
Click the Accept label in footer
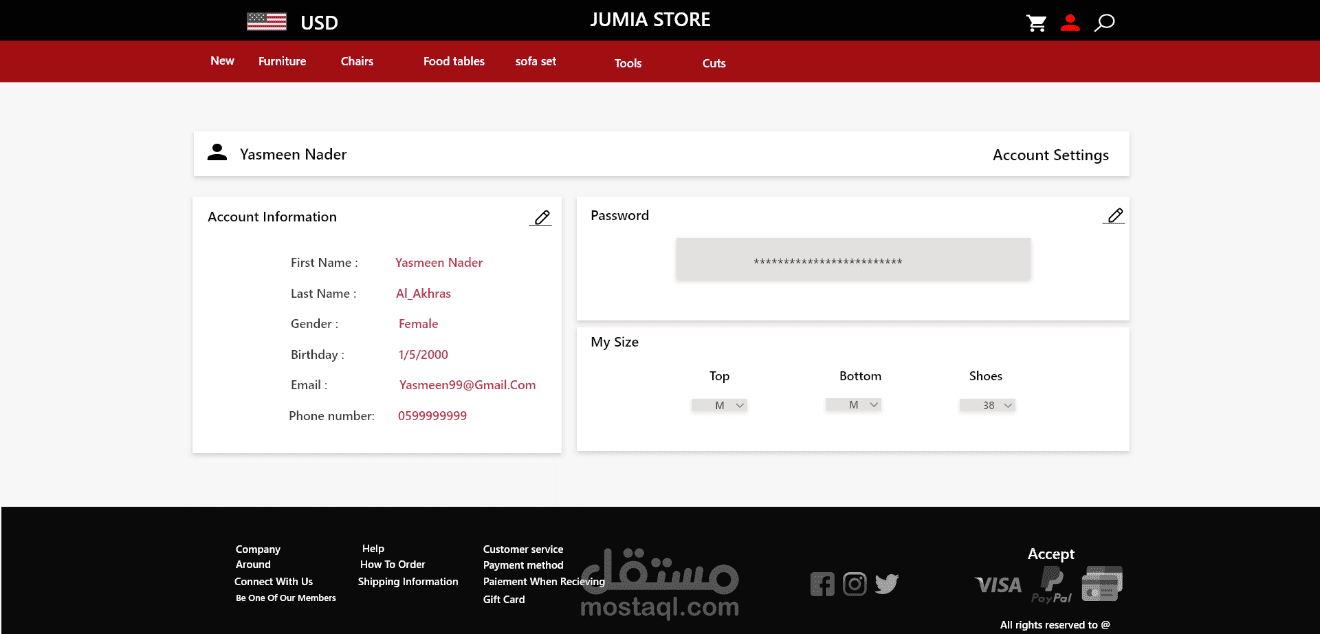click(1051, 554)
